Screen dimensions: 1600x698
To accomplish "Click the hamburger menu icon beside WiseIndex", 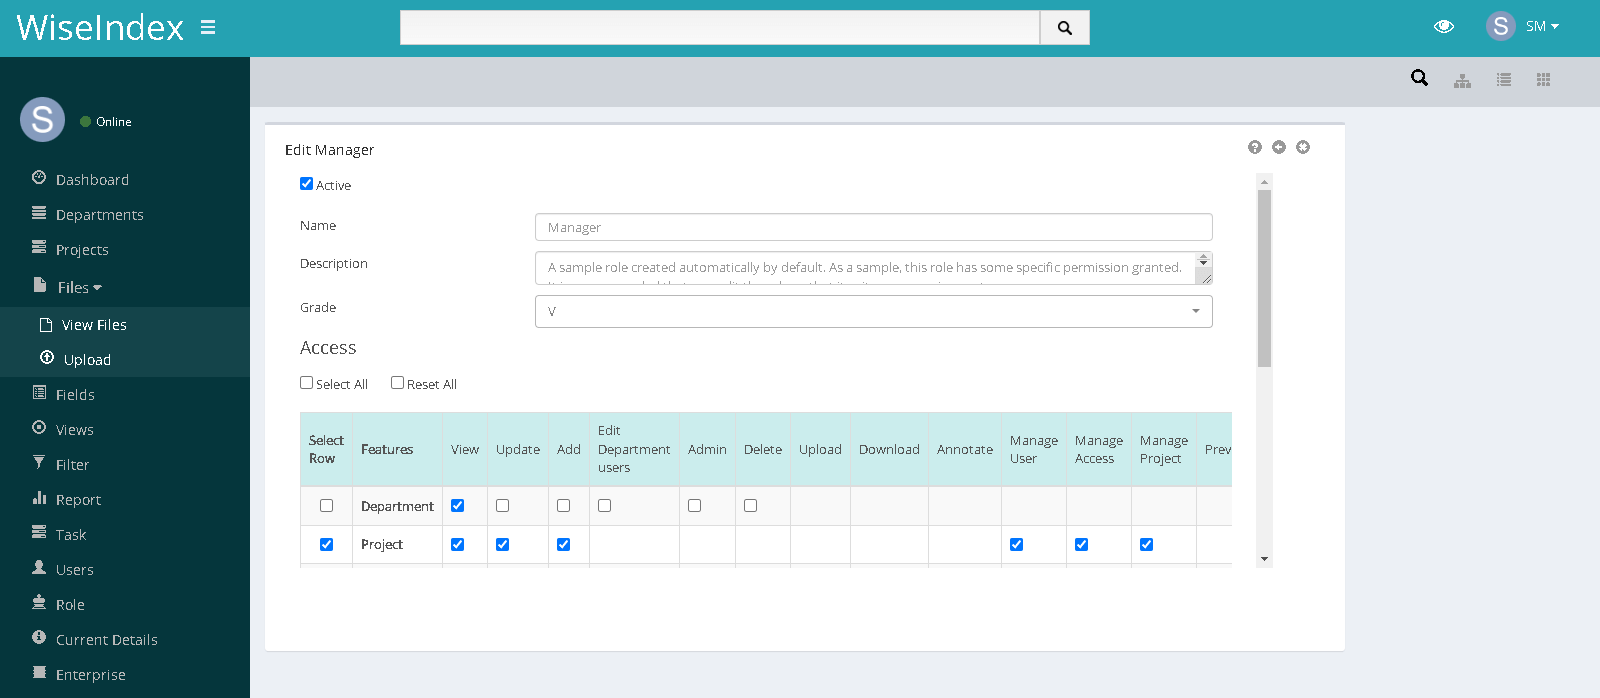I will pyautogui.click(x=208, y=27).
